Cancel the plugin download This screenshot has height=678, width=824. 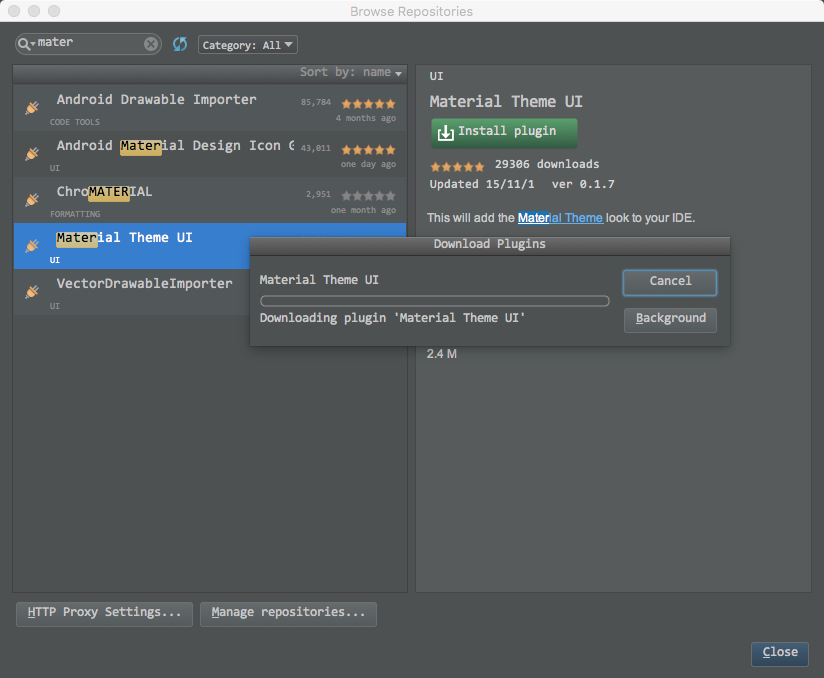[x=670, y=282]
